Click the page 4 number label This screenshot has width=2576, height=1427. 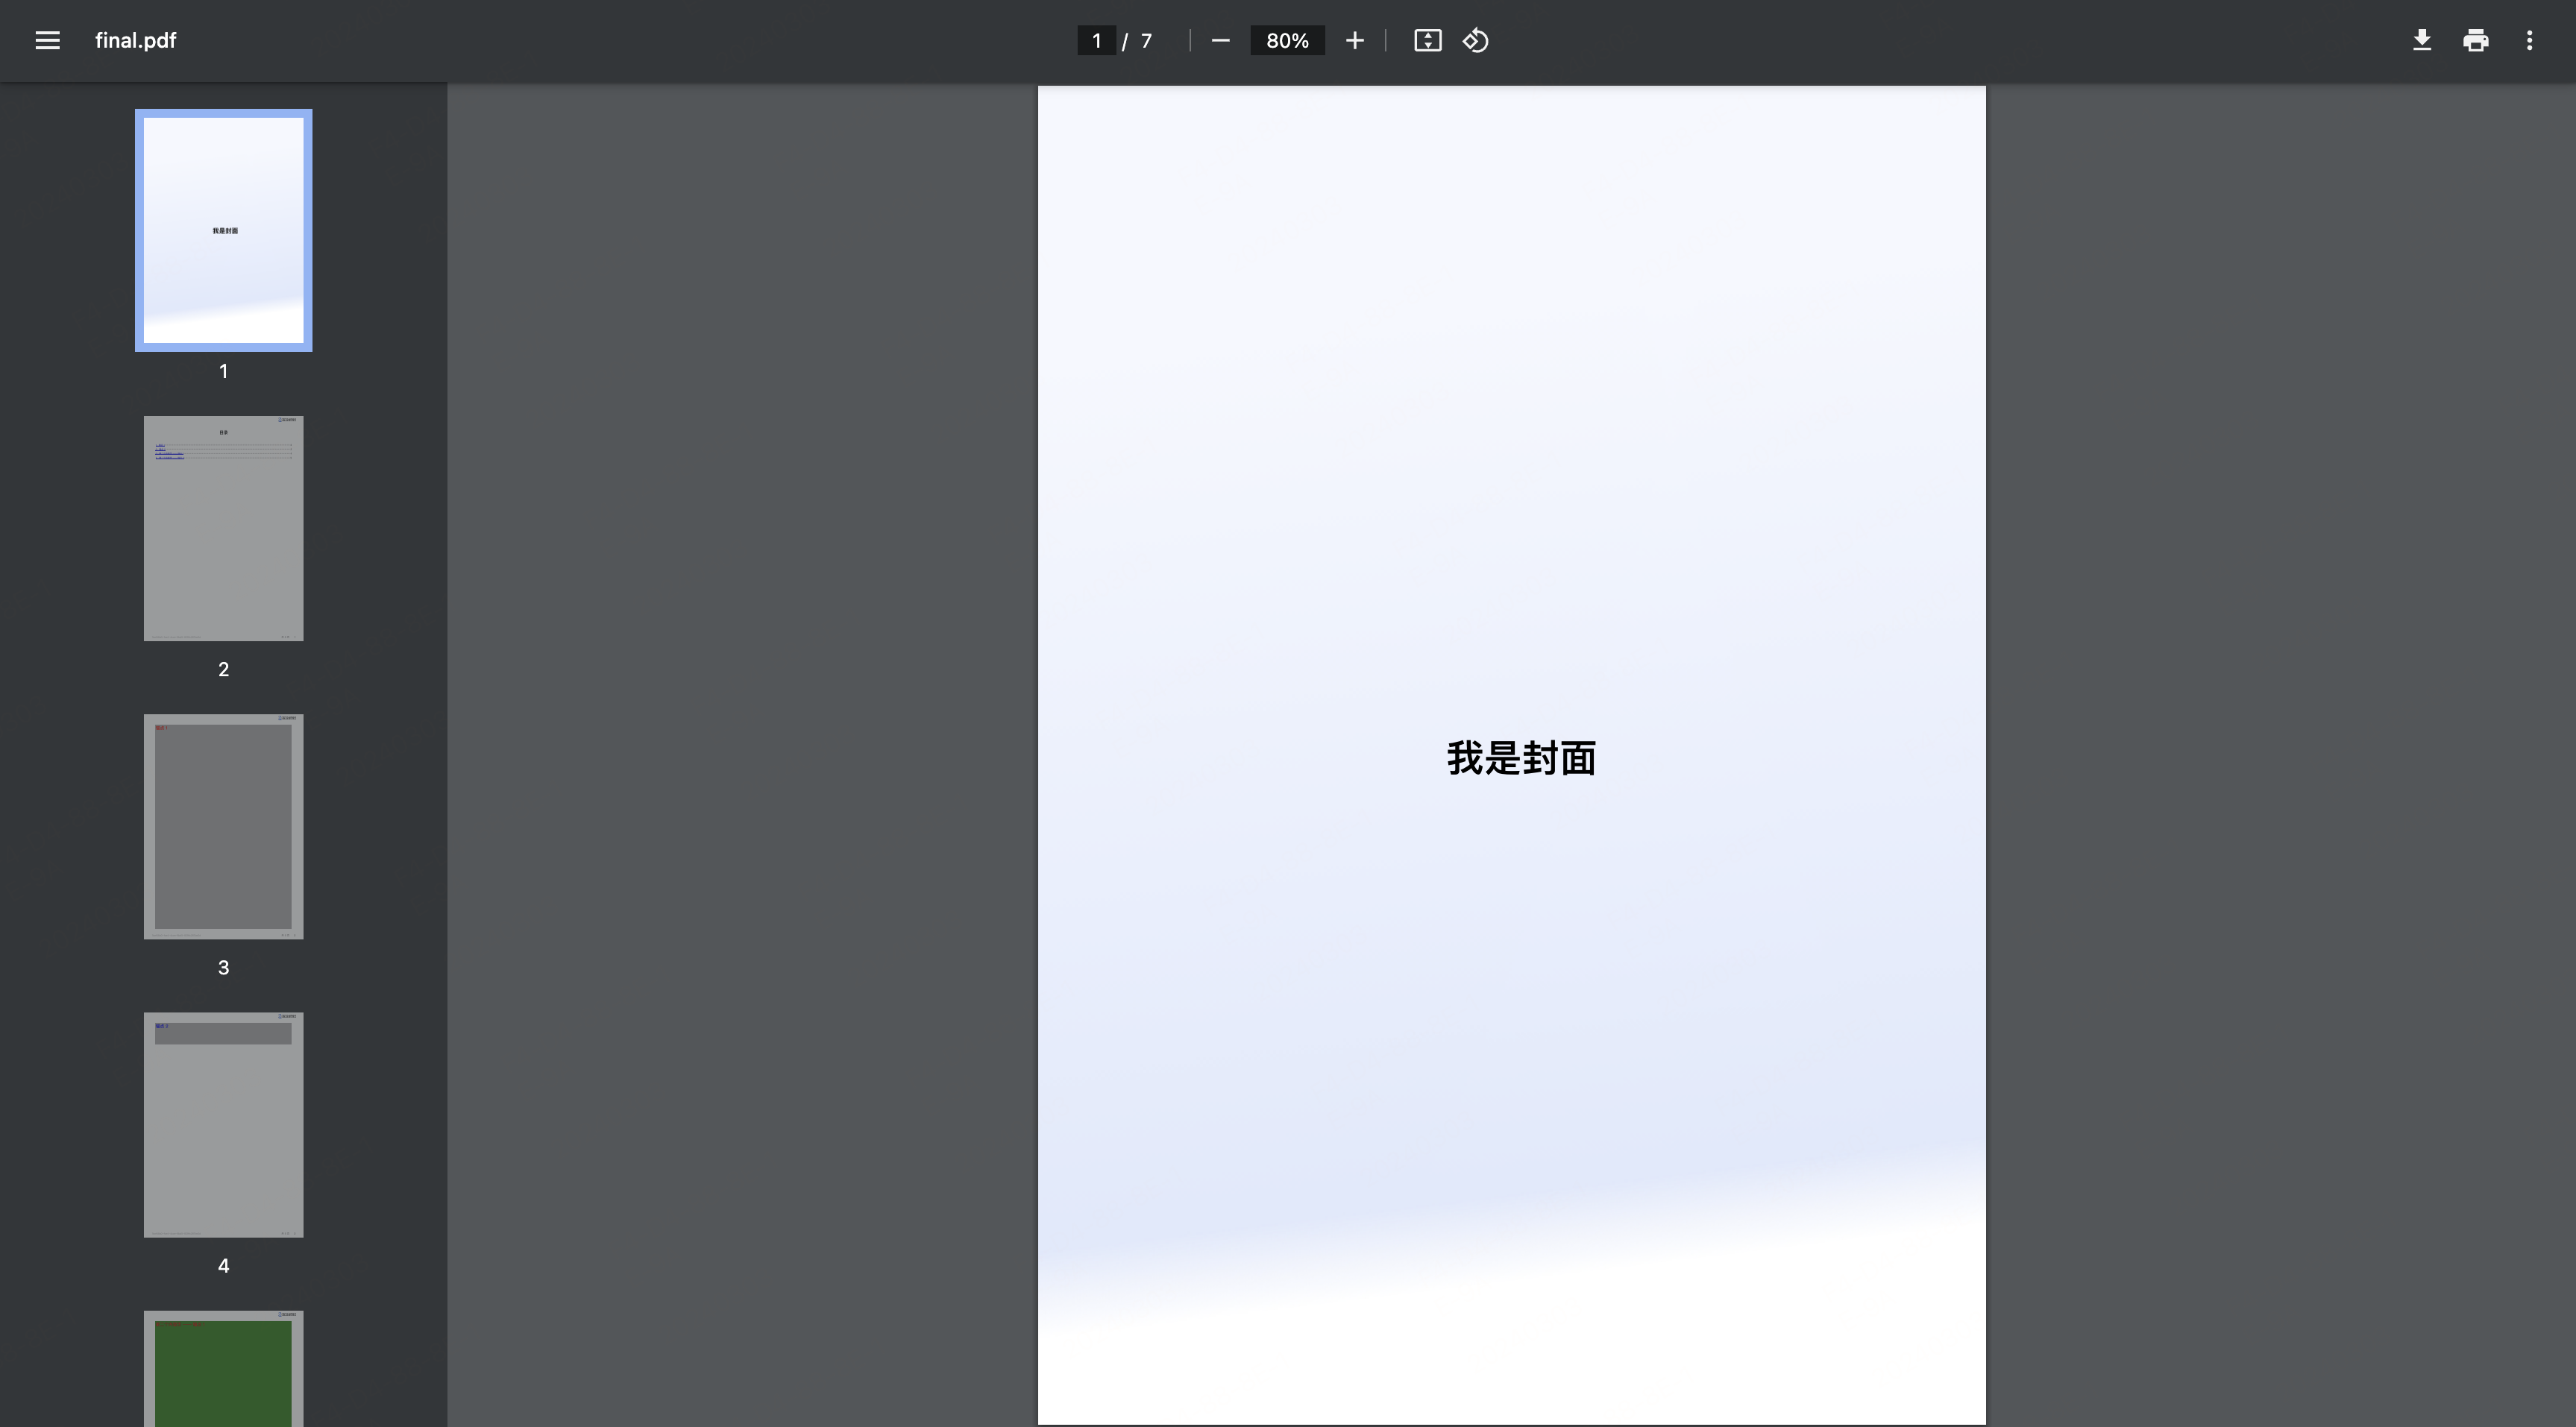coord(223,1265)
